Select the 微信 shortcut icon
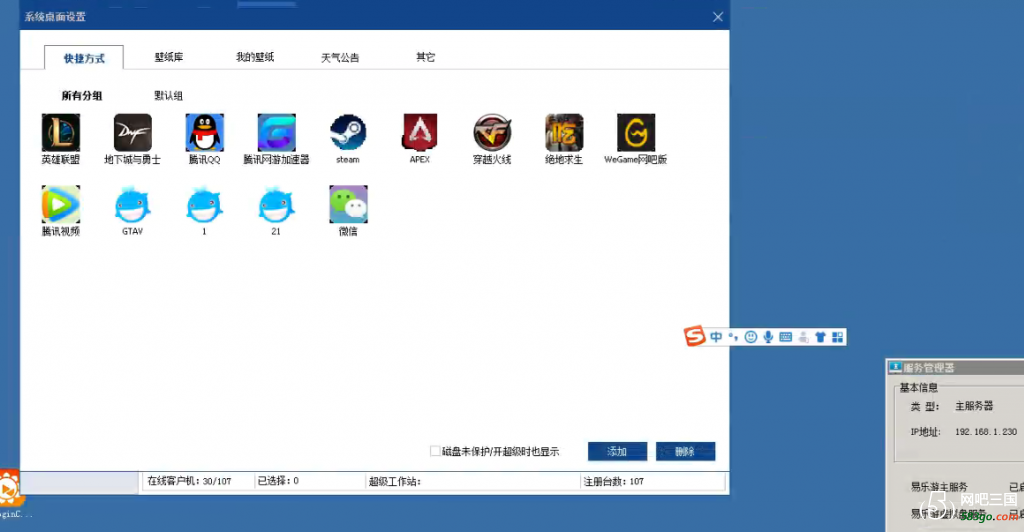Screen dimensions: 1024x532 coord(348,204)
